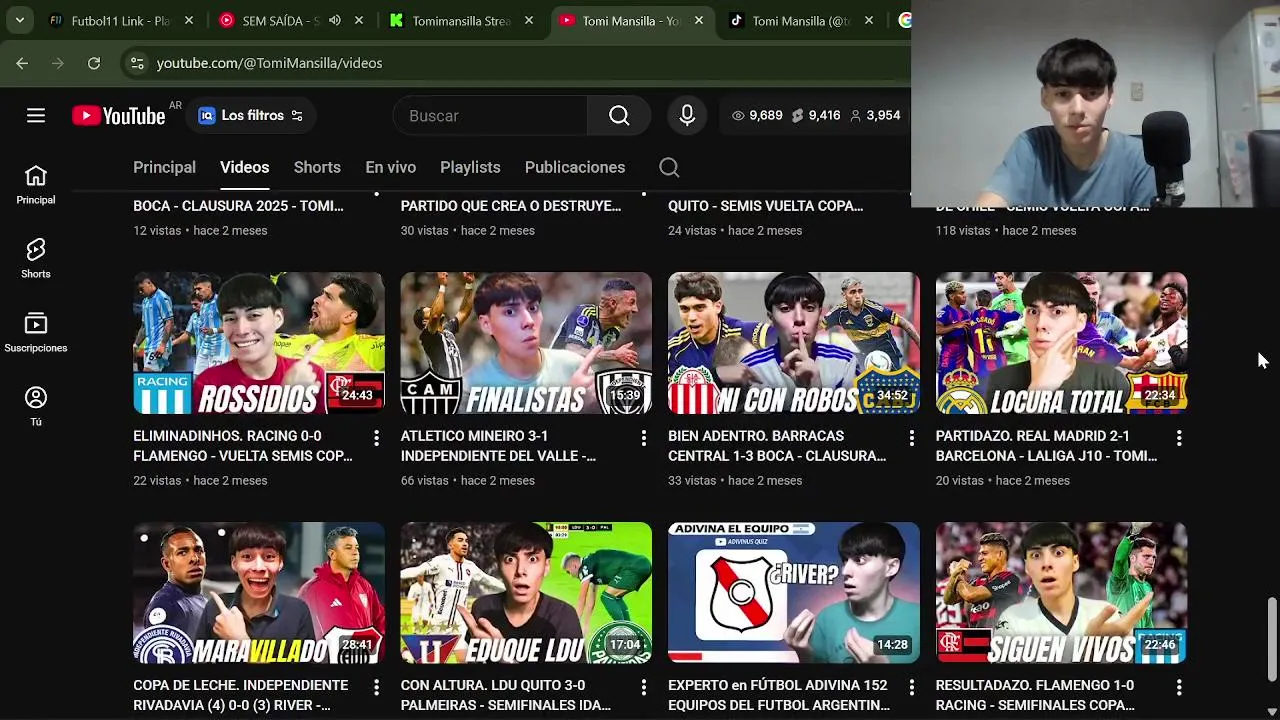Reload the page with the refresh button
The width and height of the screenshot is (1280, 720).
pyautogui.click(x=94, y=63)
